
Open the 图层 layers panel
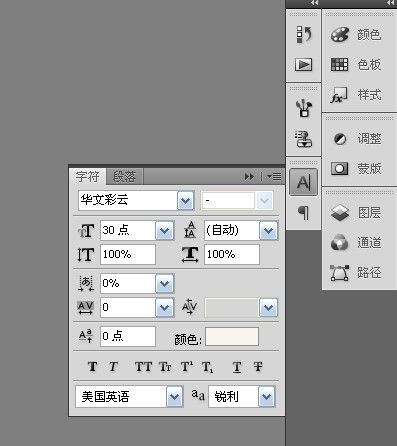pos(356,213)
